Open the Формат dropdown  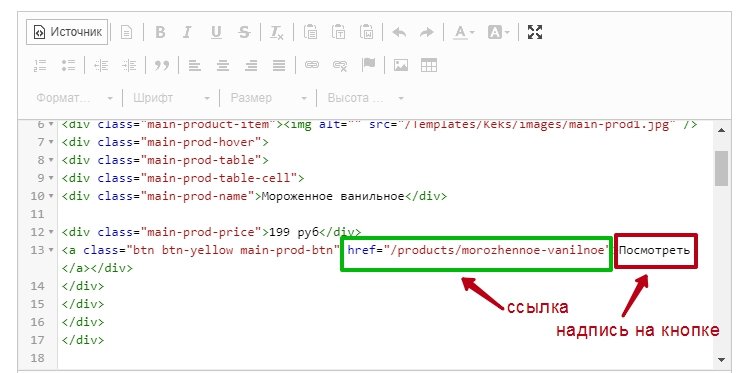tap(75, 98)
